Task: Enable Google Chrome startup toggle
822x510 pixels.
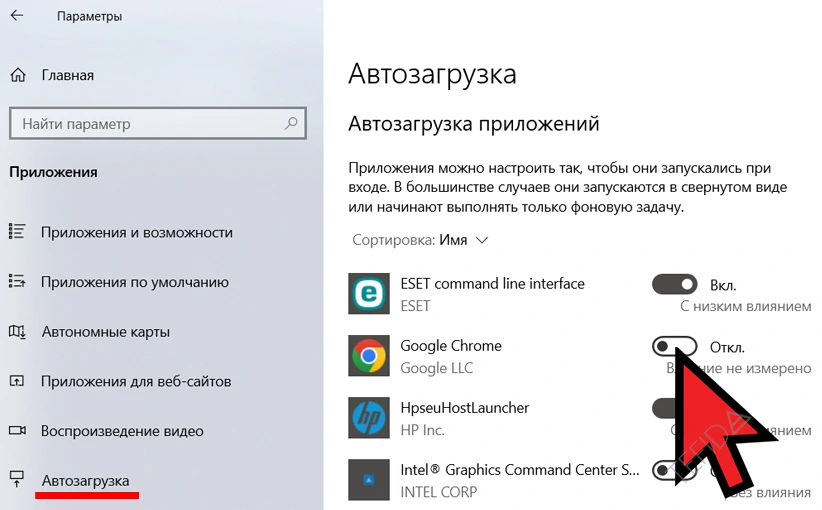Action: (x=675, y=346)
